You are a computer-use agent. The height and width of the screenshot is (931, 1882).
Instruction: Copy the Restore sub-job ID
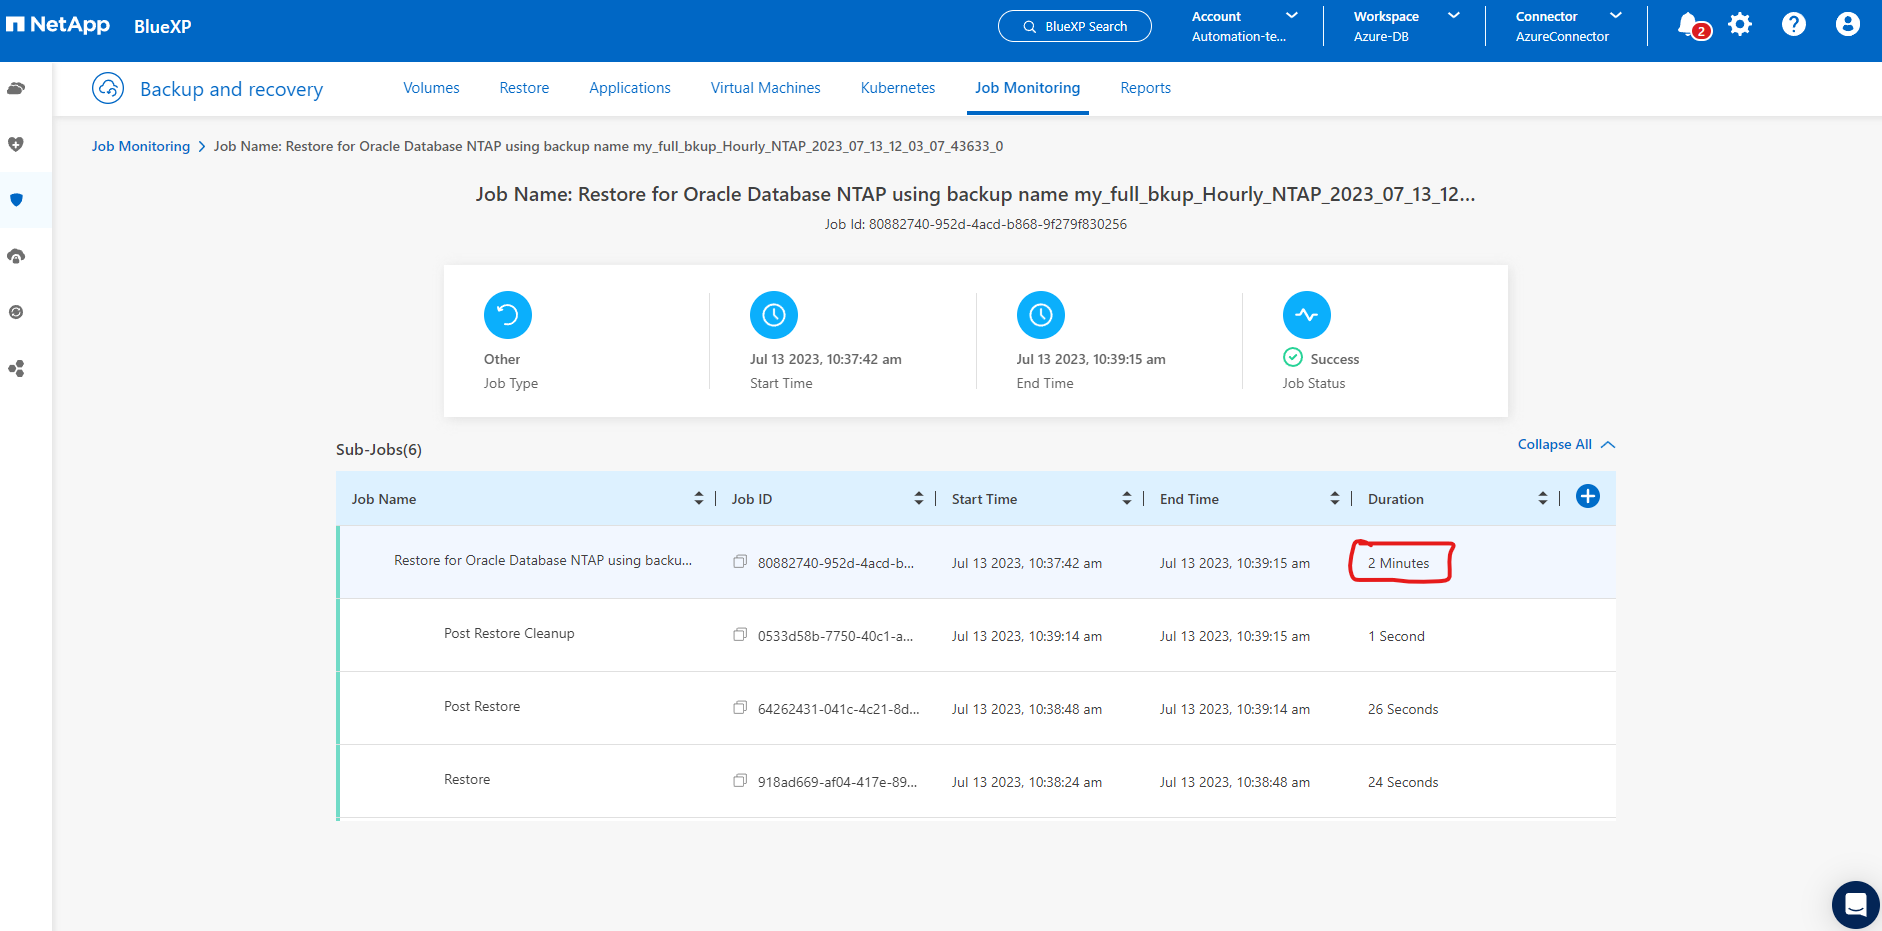coord(740,781)
